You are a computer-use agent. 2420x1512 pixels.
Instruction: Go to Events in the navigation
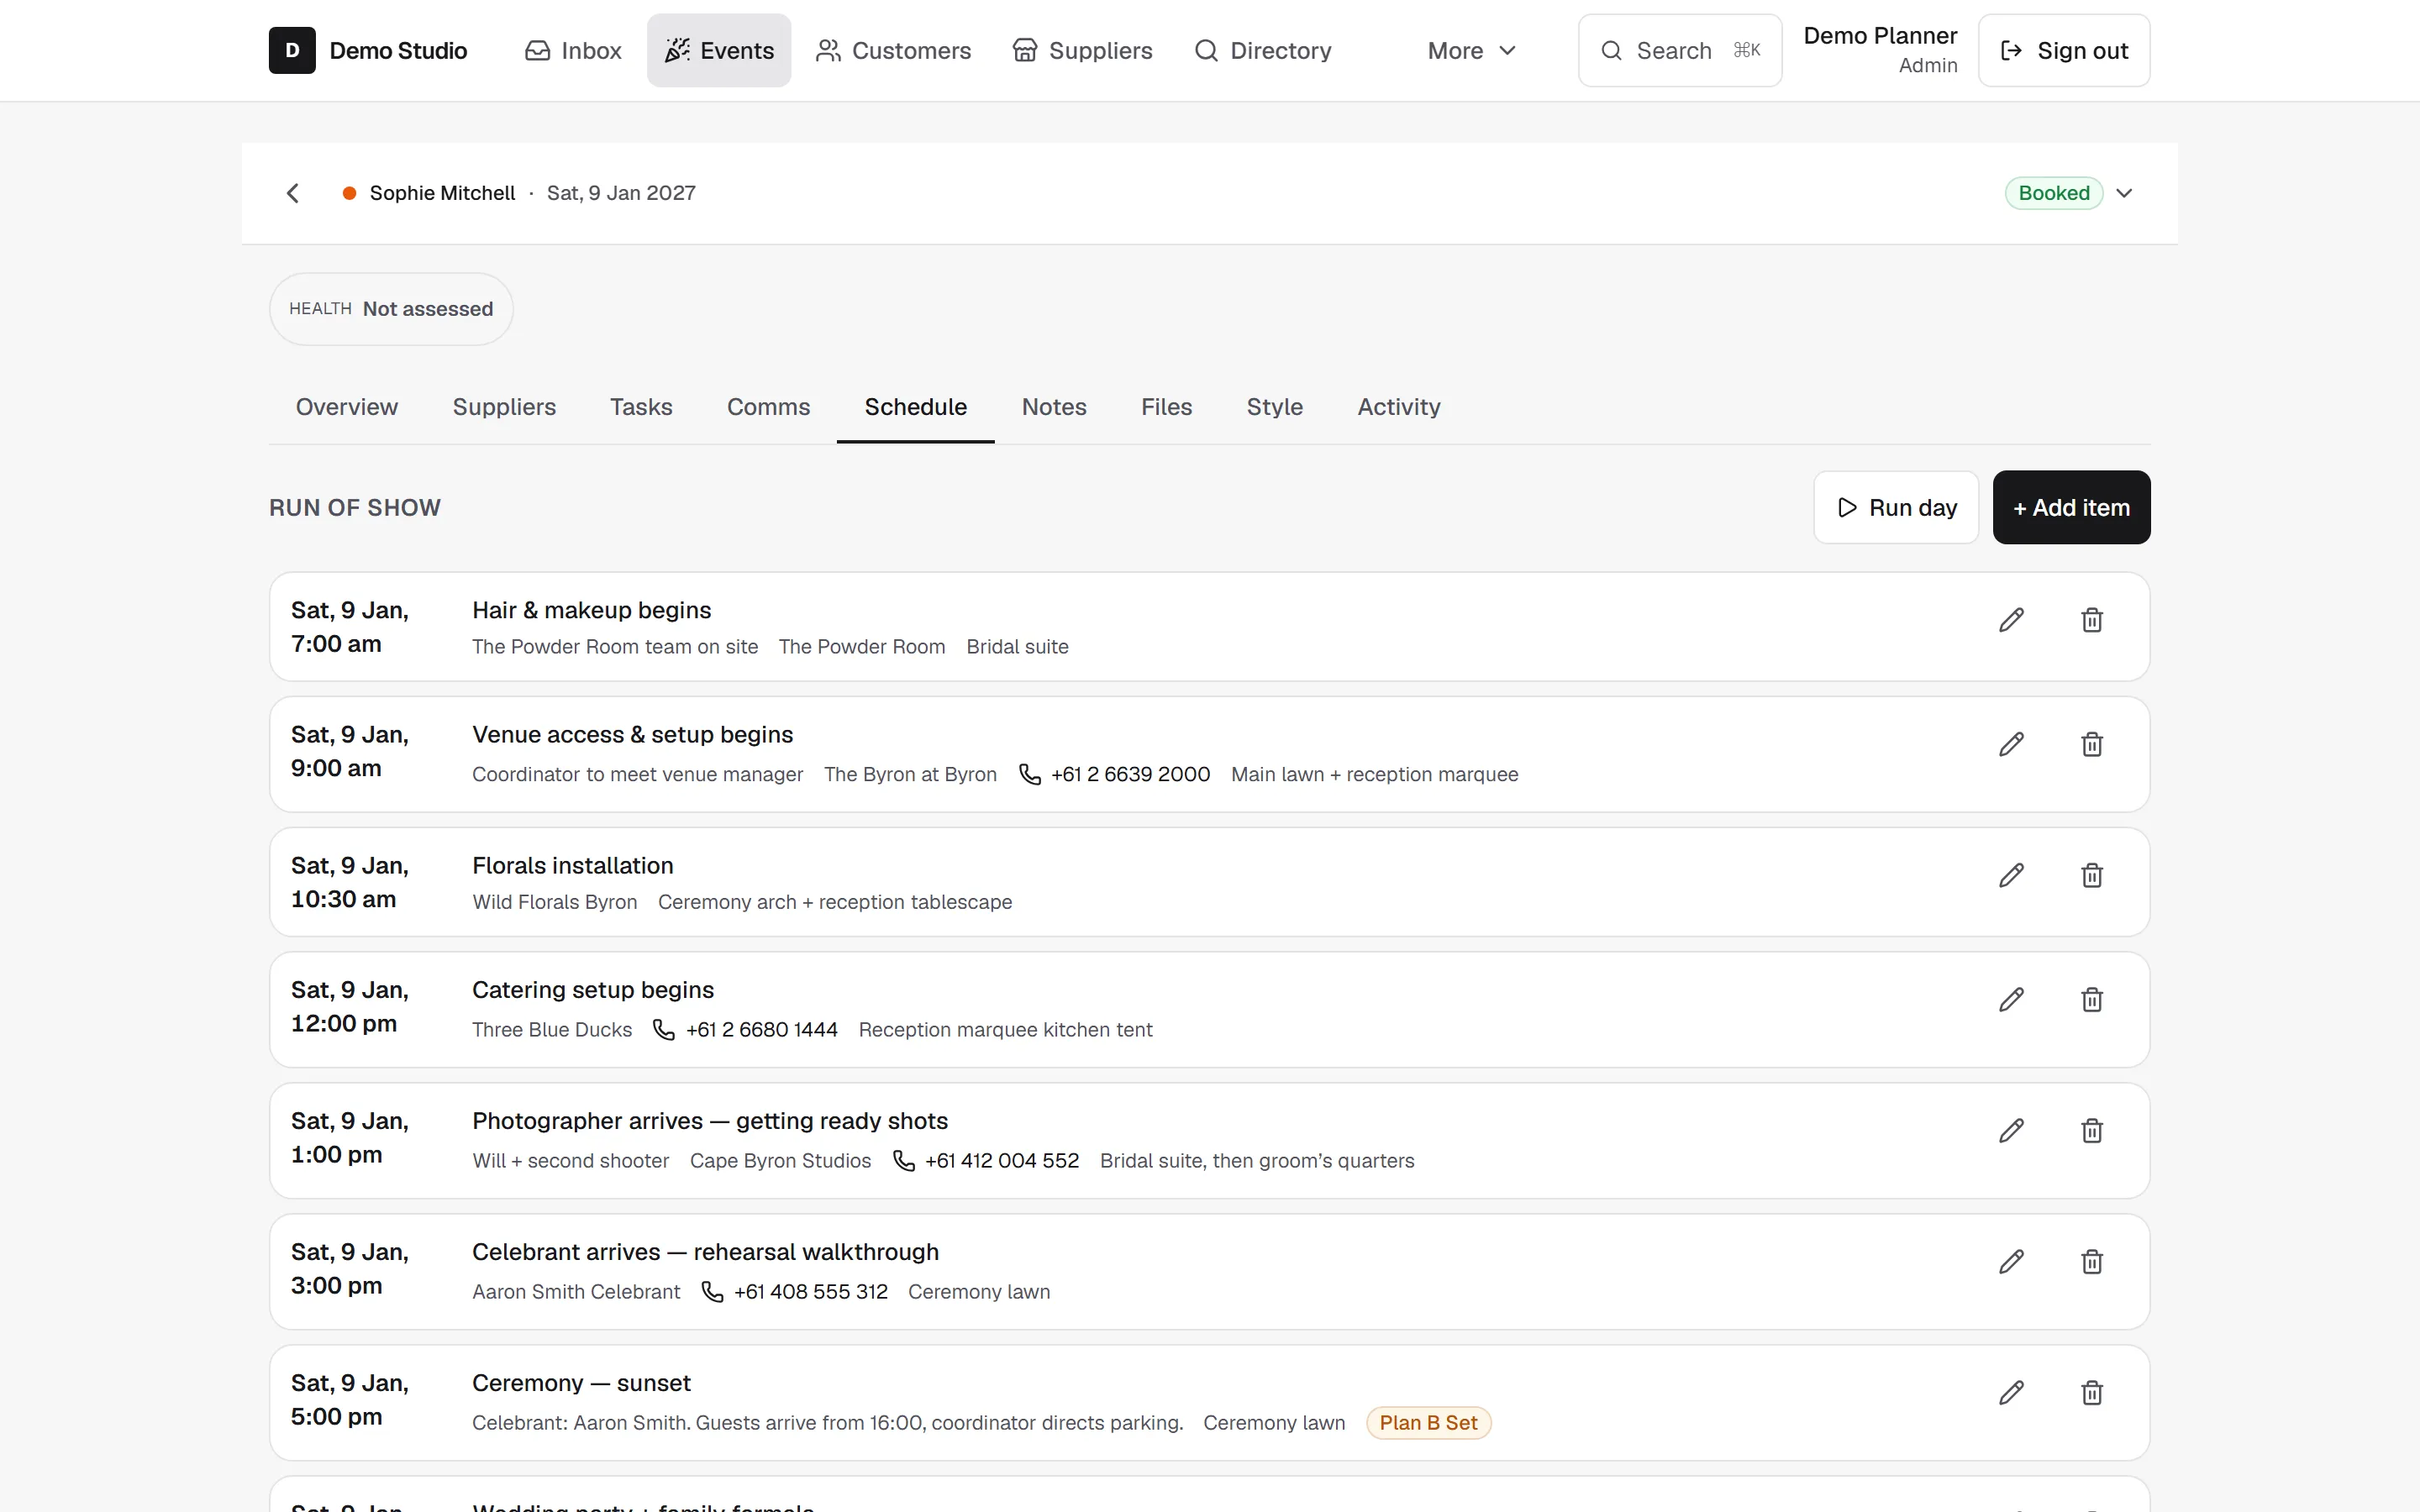coord(719,50)
